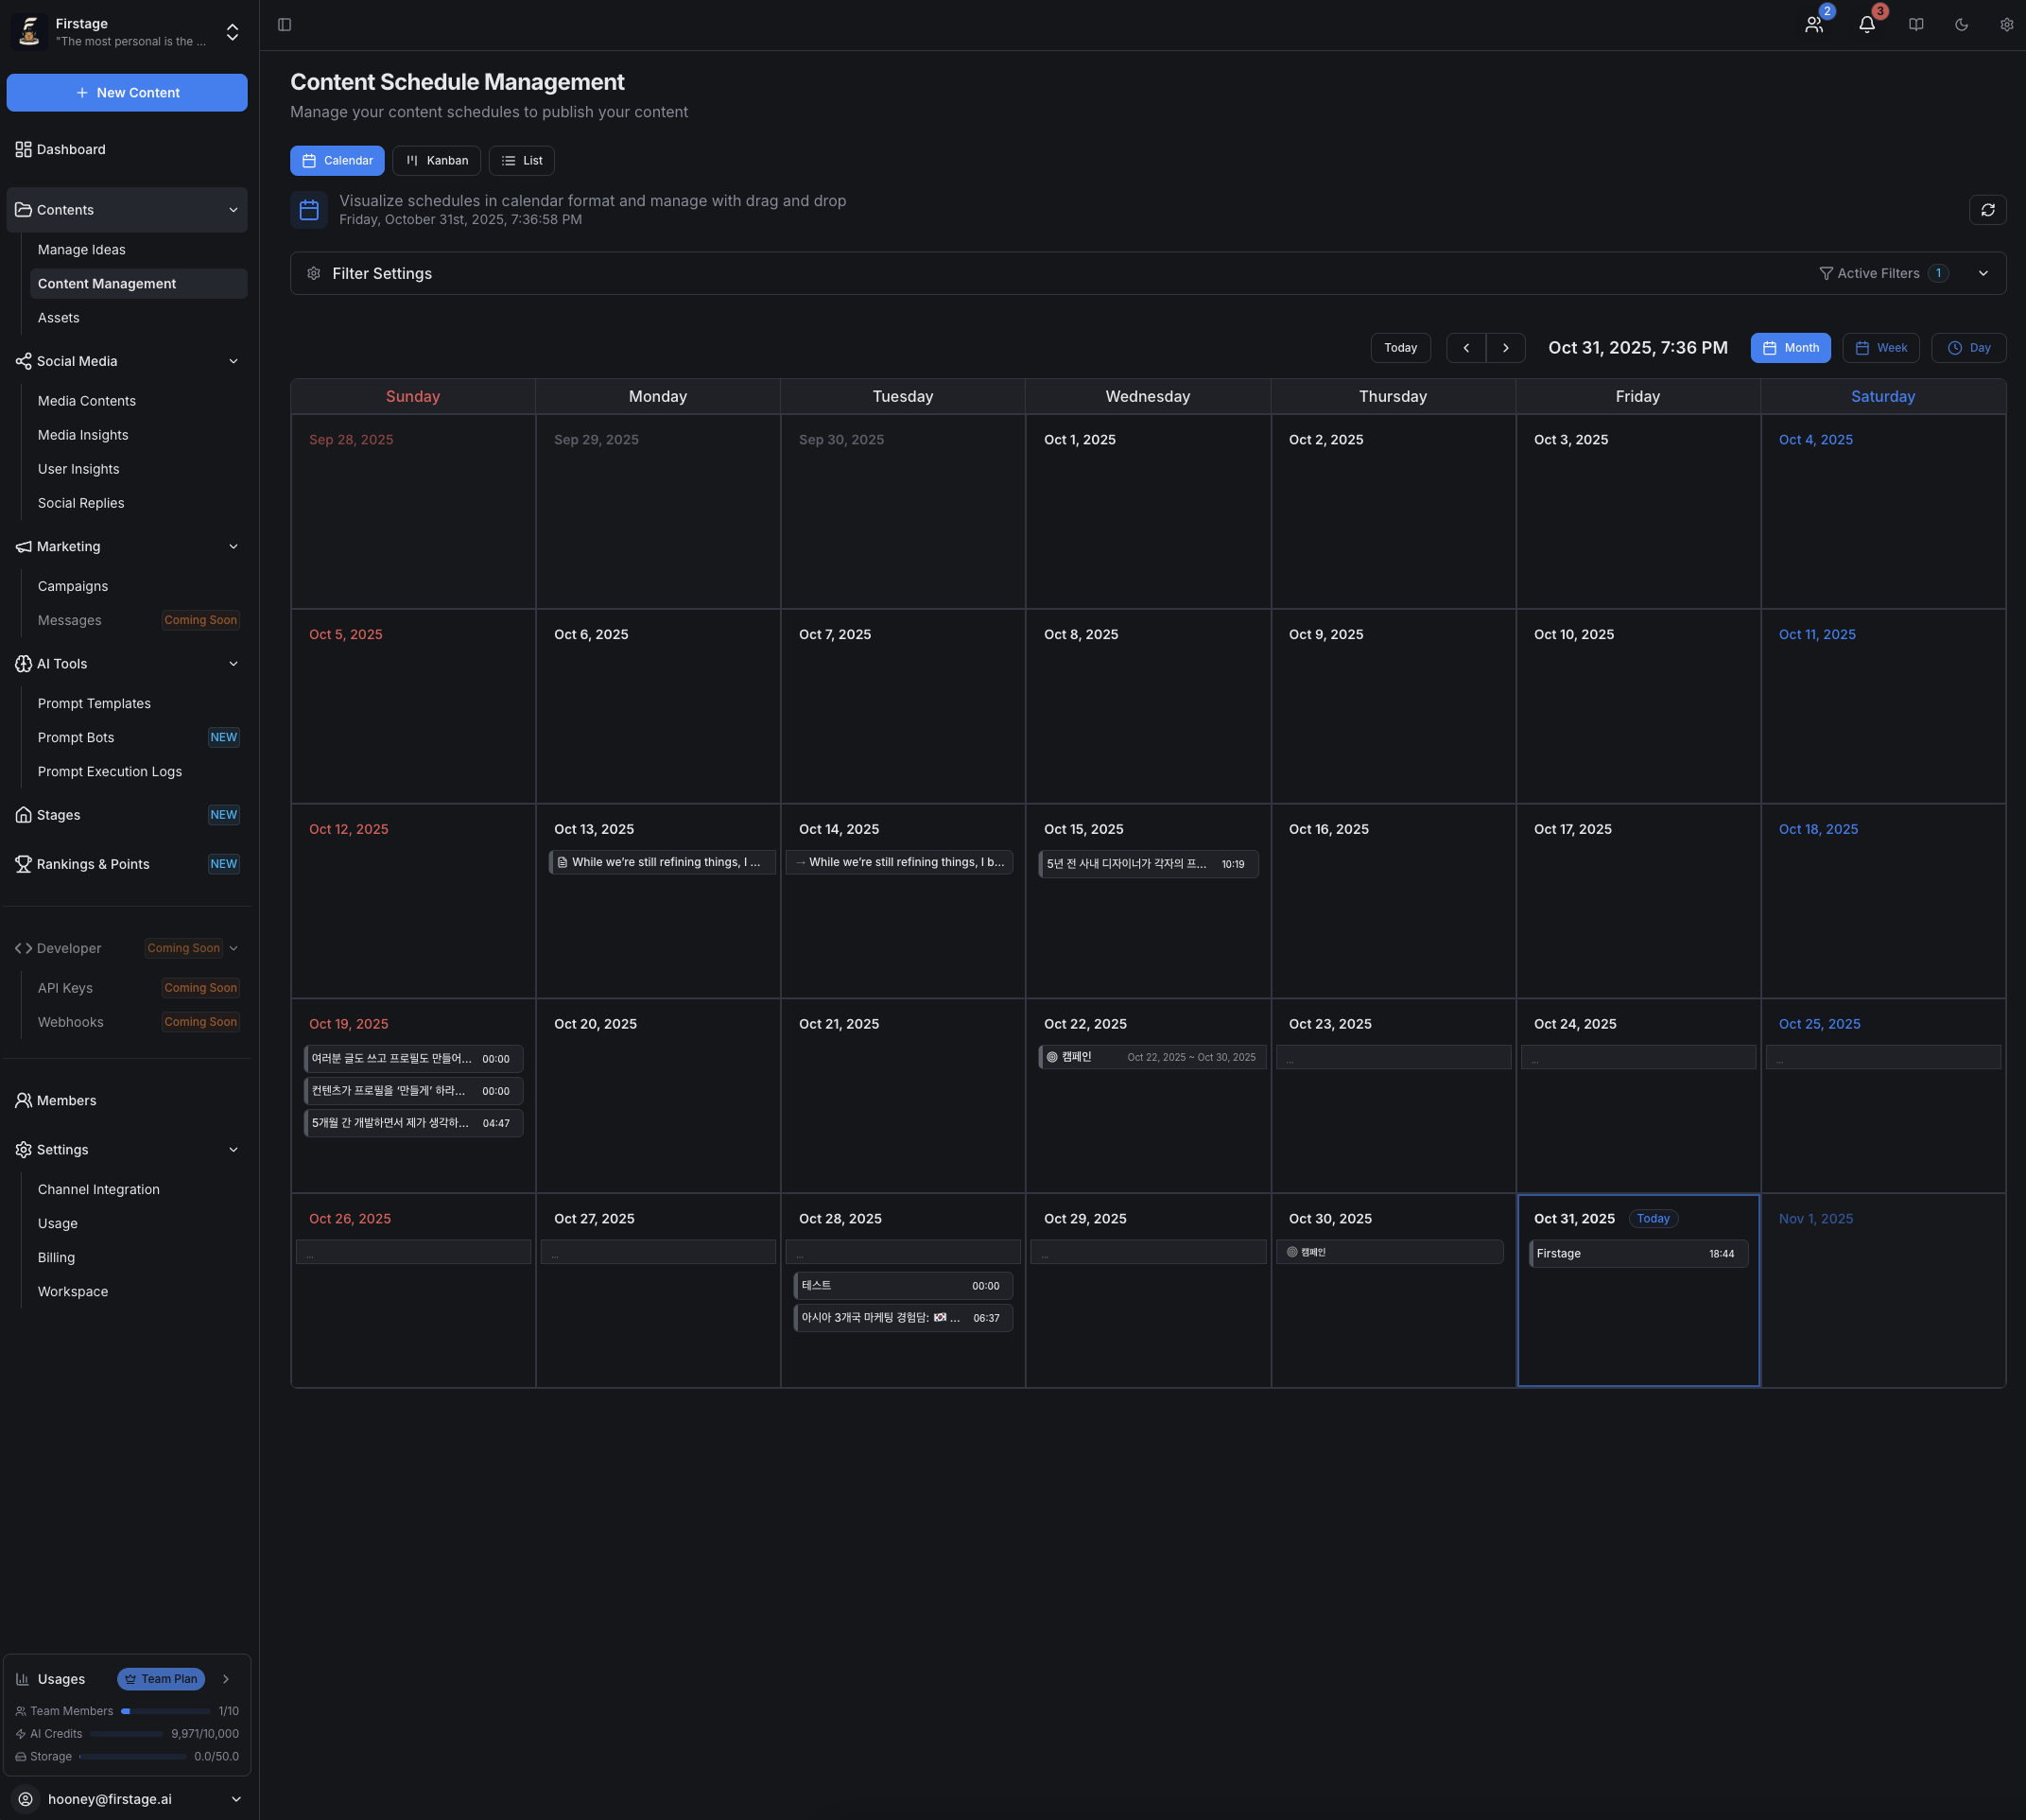Click the AI Credits usage bar
The height and width of the screenshot is (1820, 2026).
[126, 1733]
